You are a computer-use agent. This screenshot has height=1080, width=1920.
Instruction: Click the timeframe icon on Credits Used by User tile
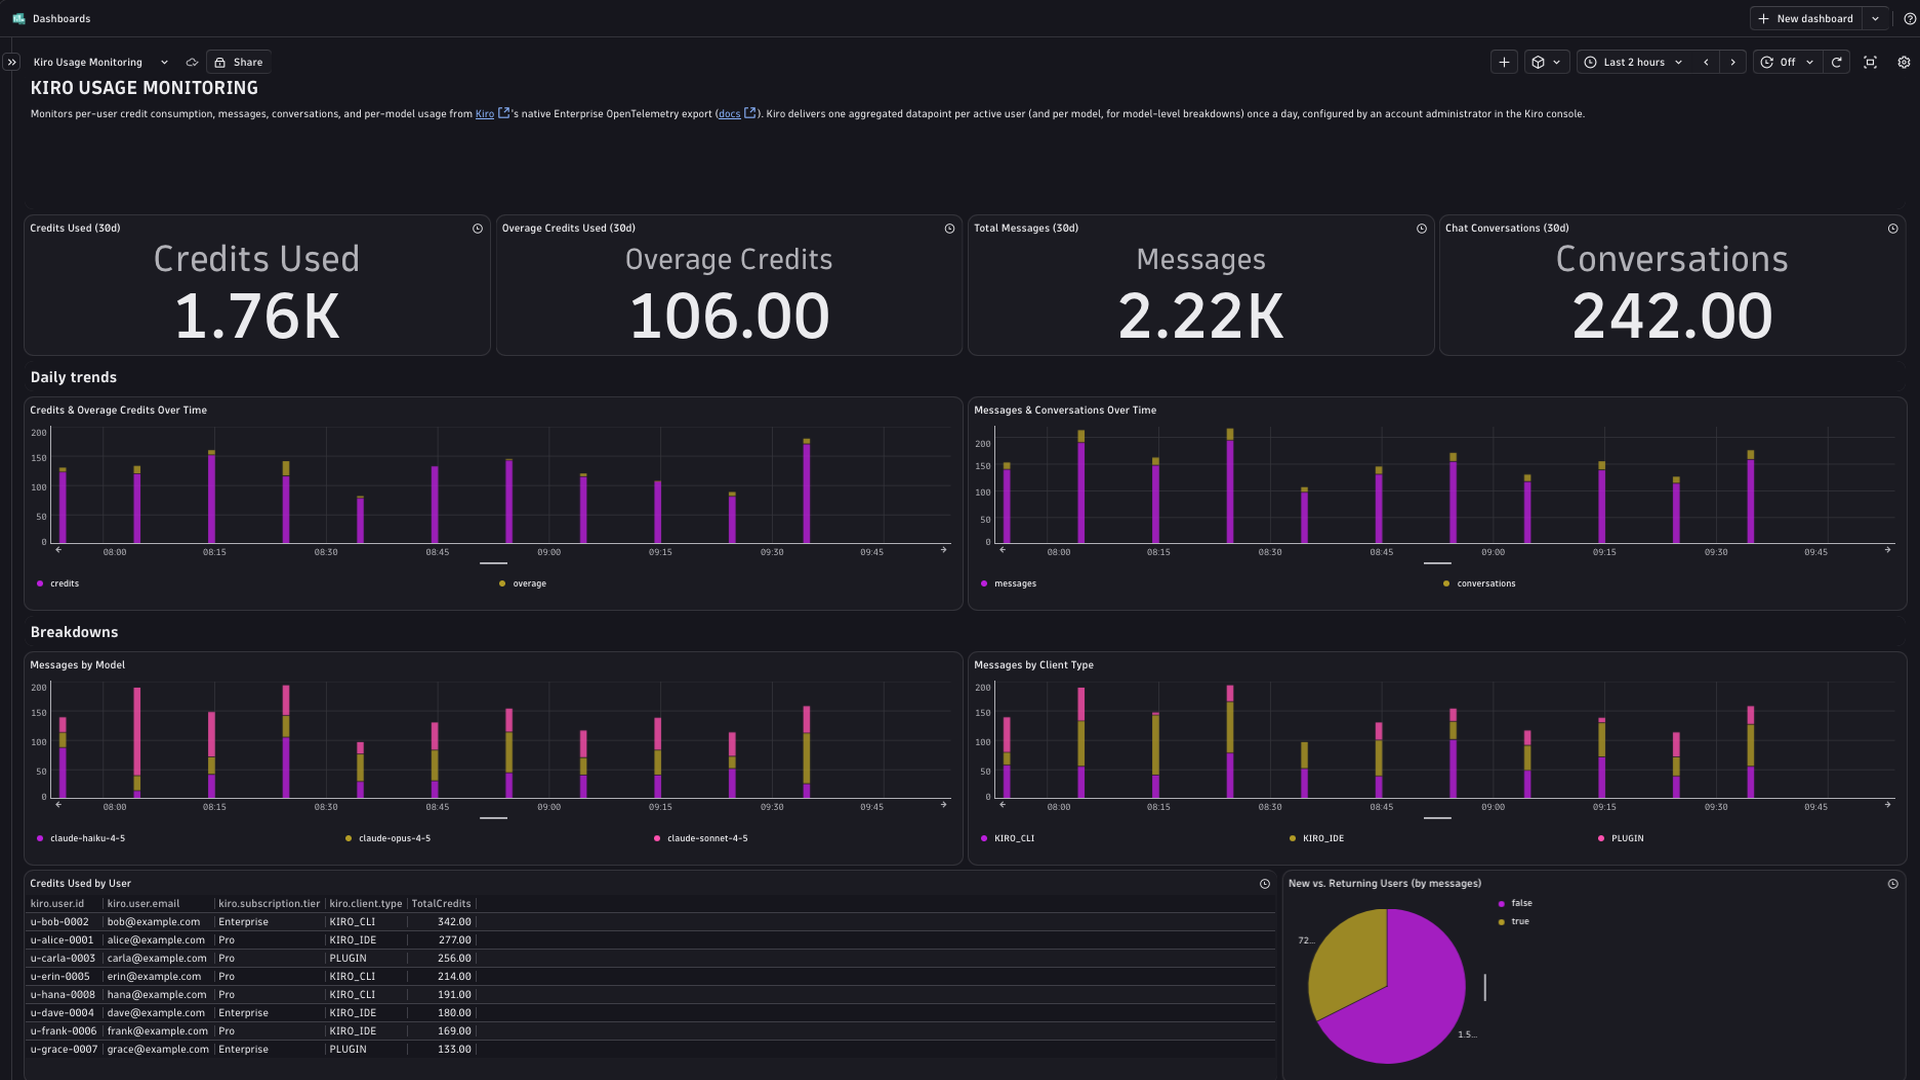[1265, 884]
